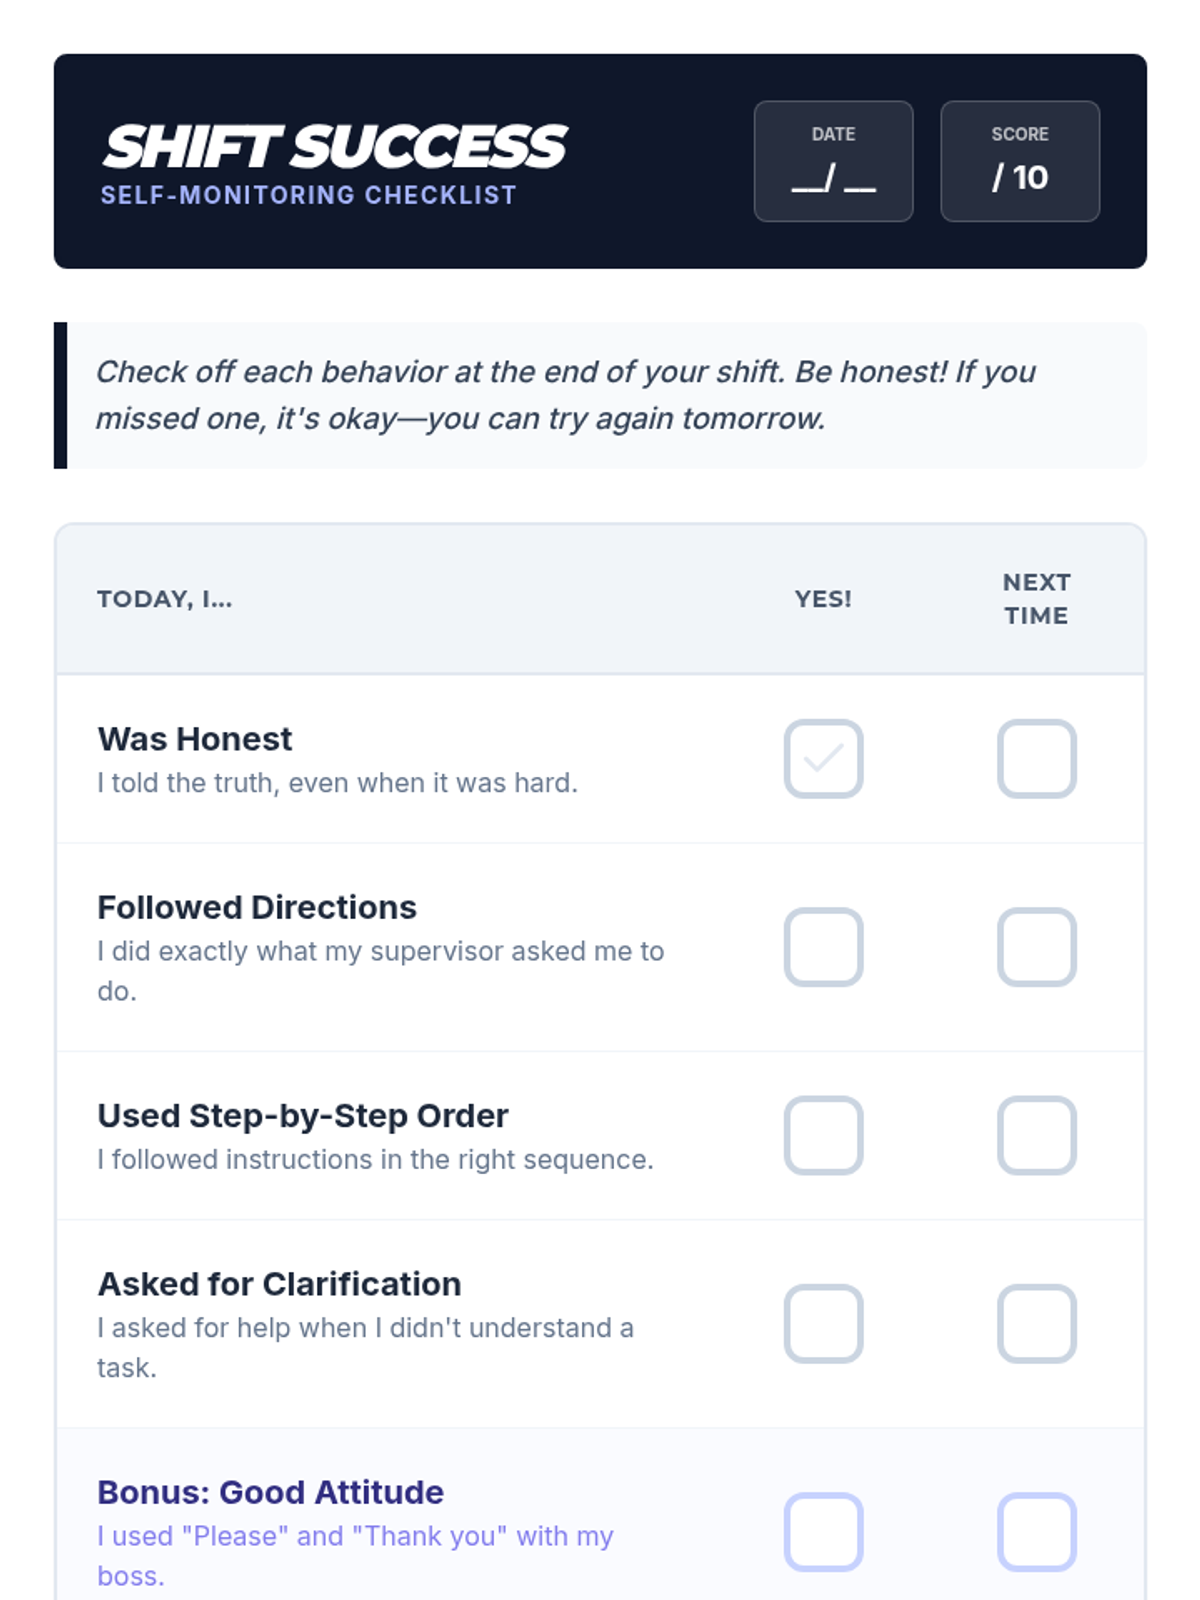Check Yes for Used Step-by-Step Order
1200x1600 pixels.
pyautogui.click(x=823, y=1135)
